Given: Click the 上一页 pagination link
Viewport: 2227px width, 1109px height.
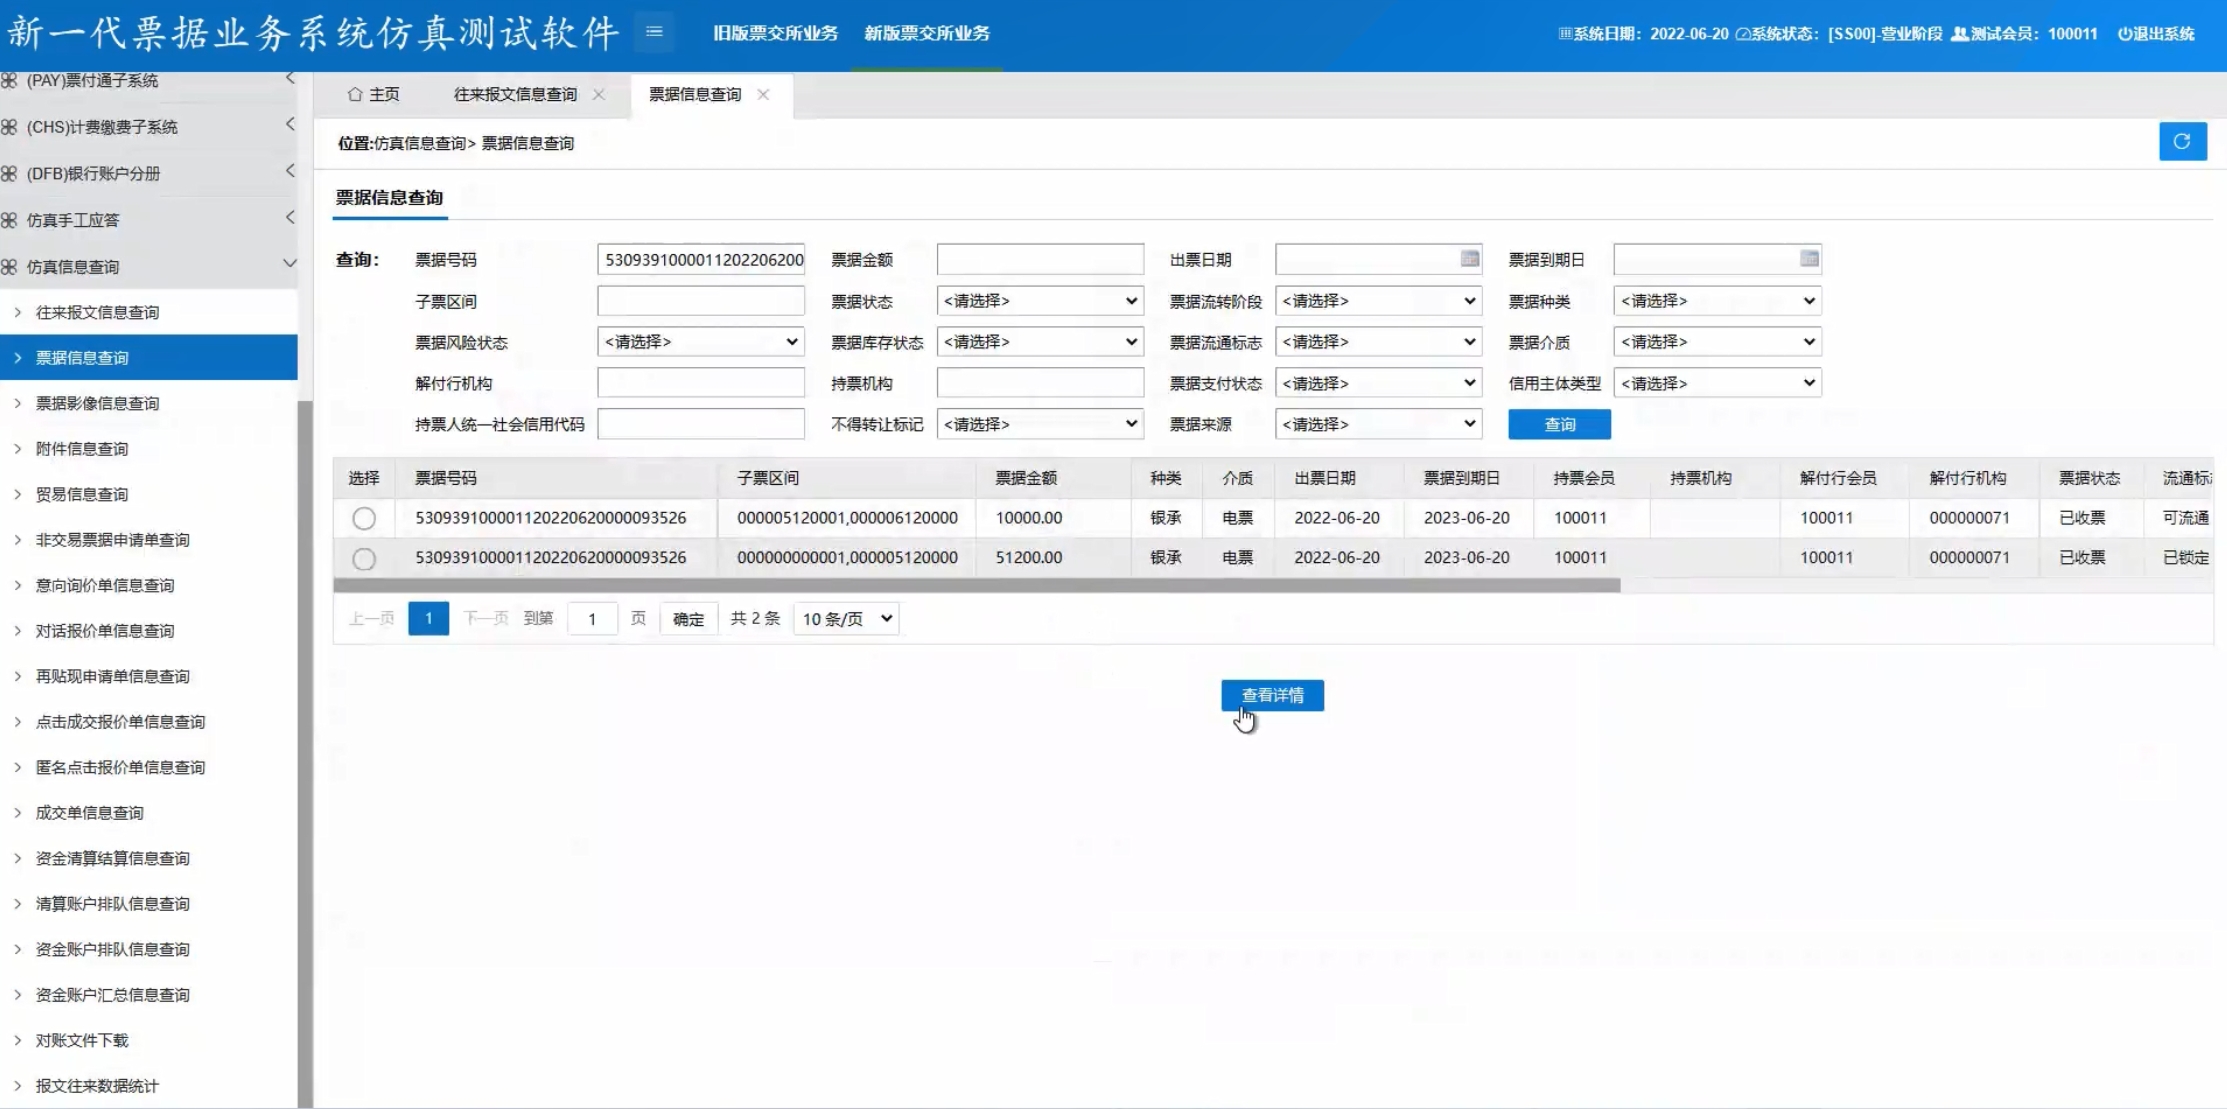Looking at the screenshot, I should [371, 619].
